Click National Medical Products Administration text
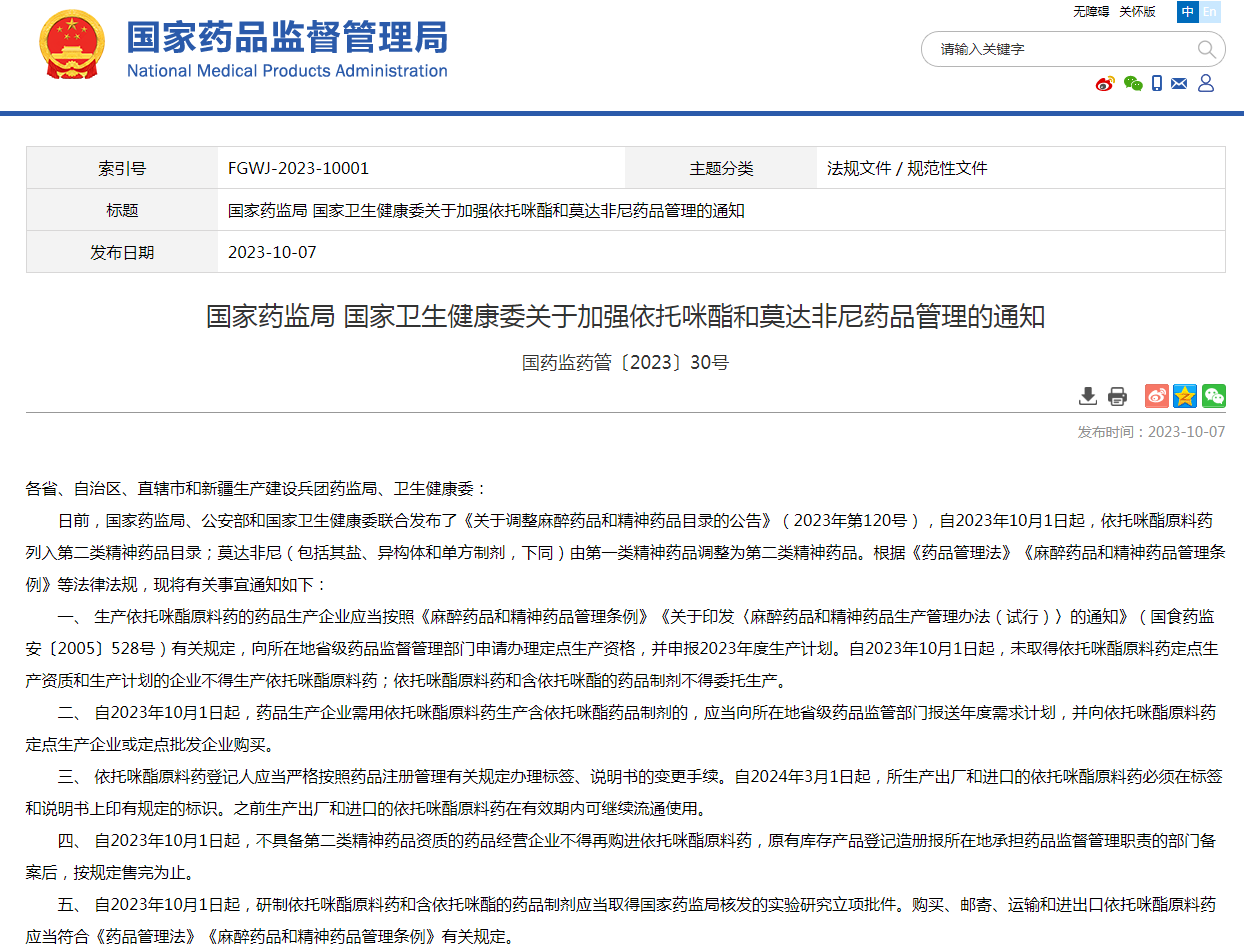 [287, 71]
